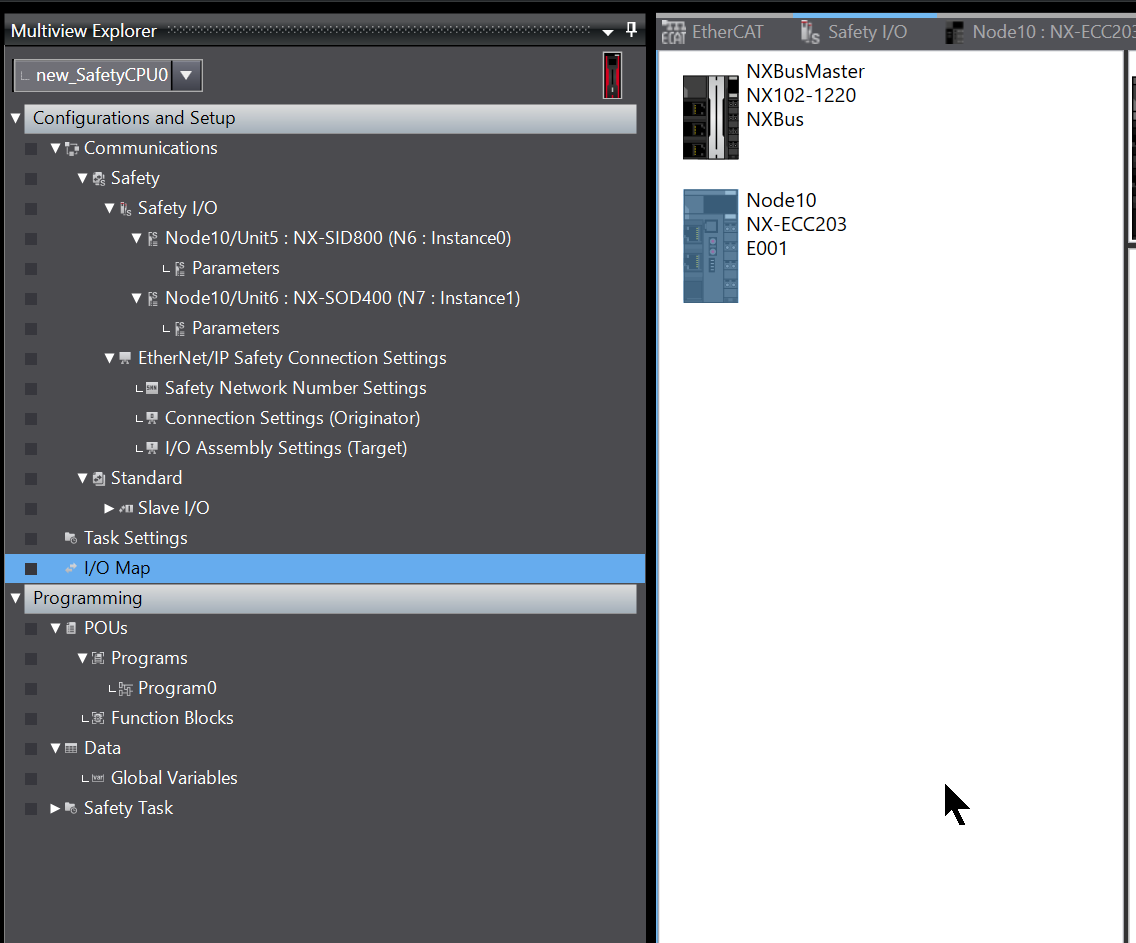This screenshot has height=943, width=1136.
Task: Click the Task Settings icon
Action: (x=71, y=538)
